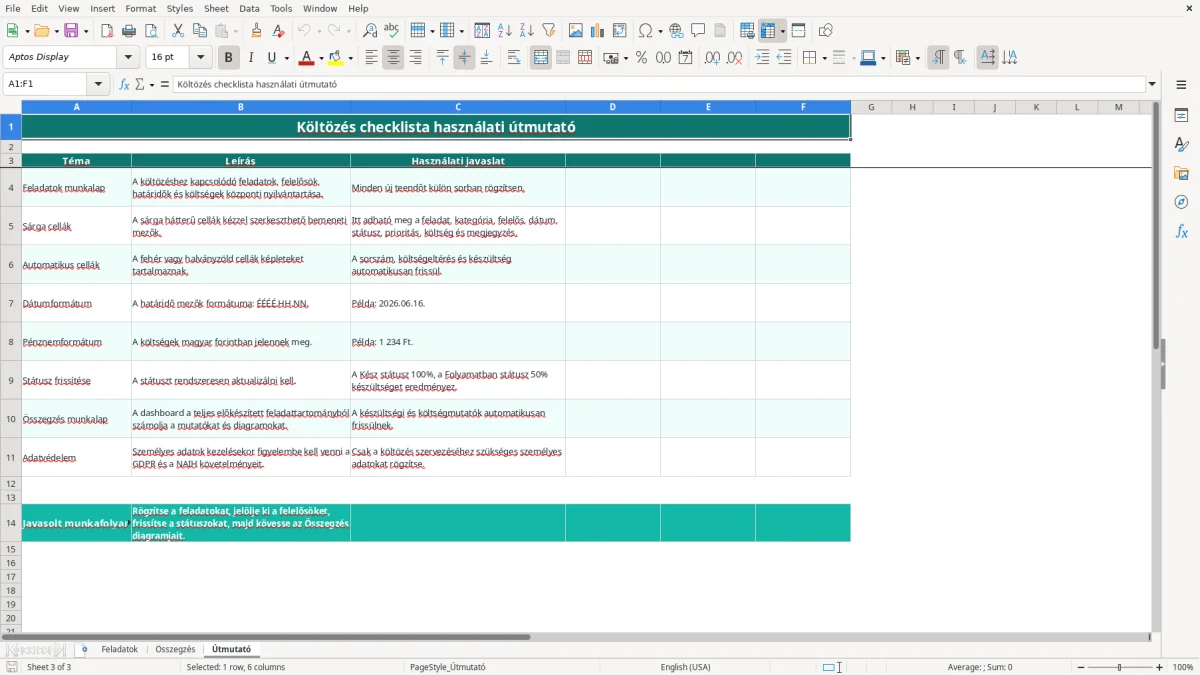Click the zoom slider in status bar
Image resolution: width=1200 pixels, height=675 pixels.
[x=1119, y=667]
